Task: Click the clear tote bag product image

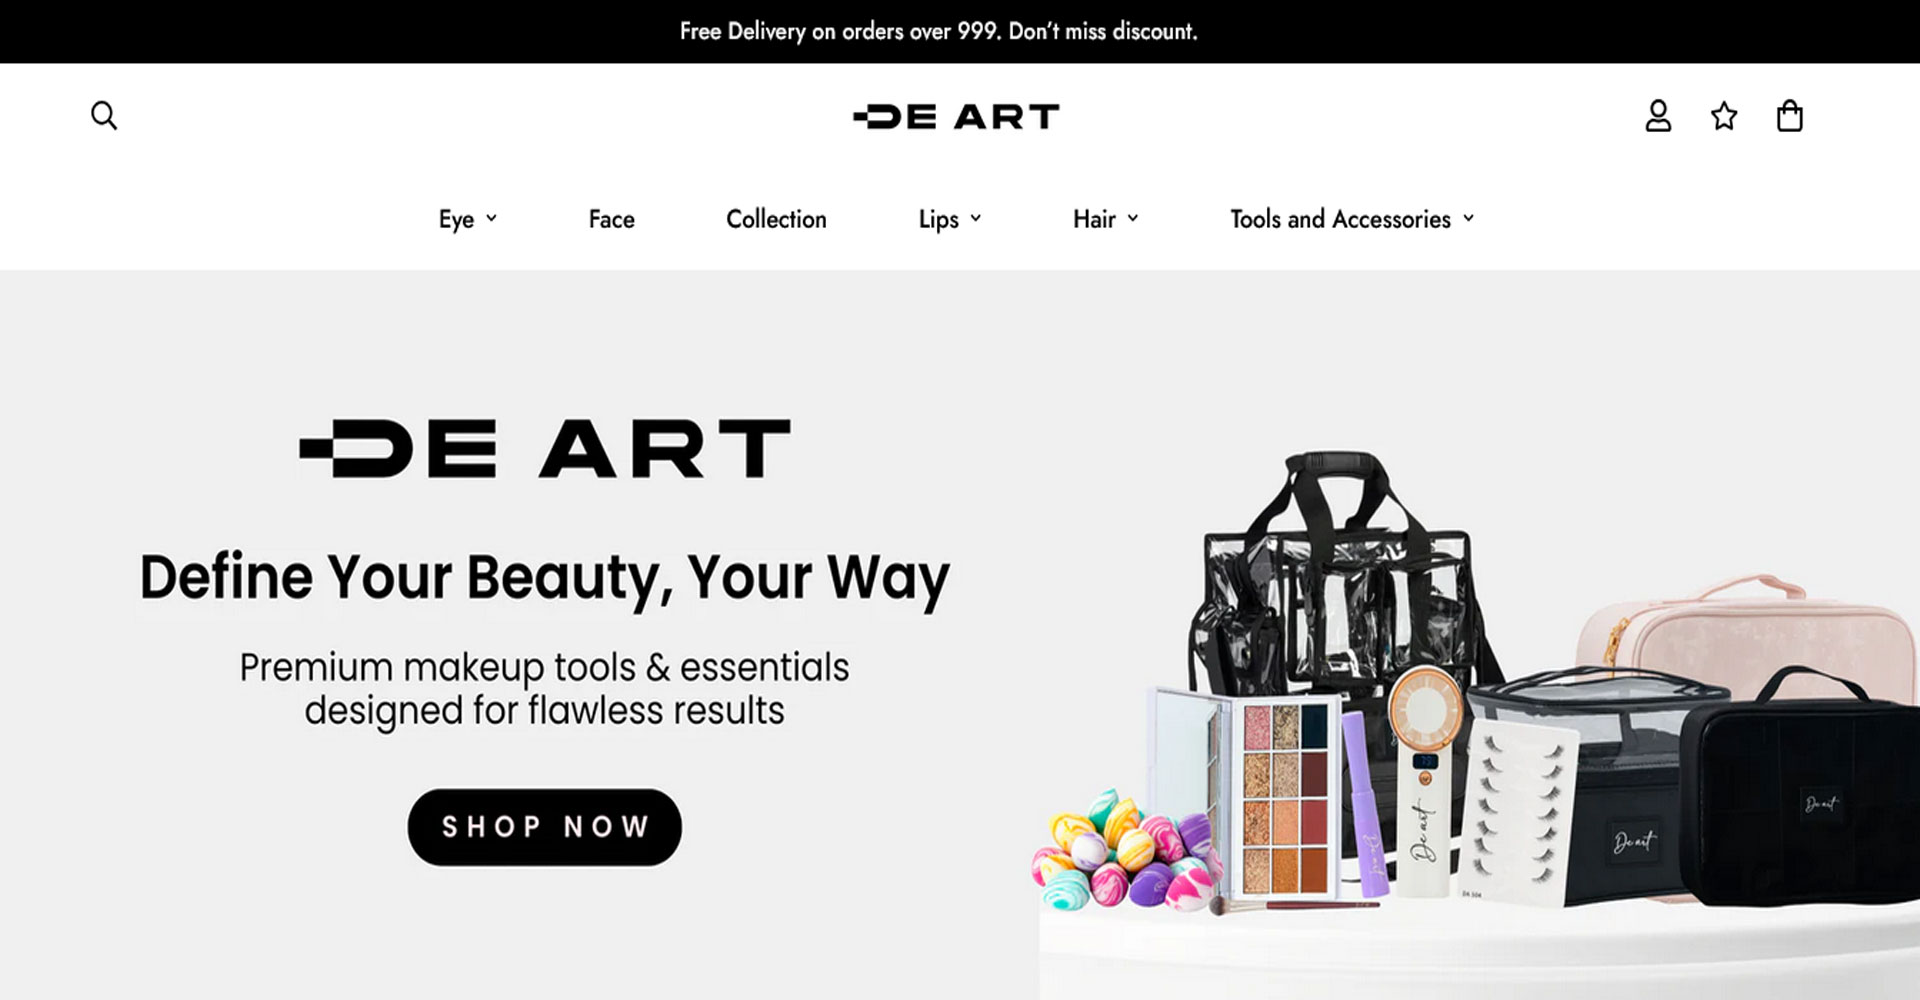Action: click(1338, 580)
